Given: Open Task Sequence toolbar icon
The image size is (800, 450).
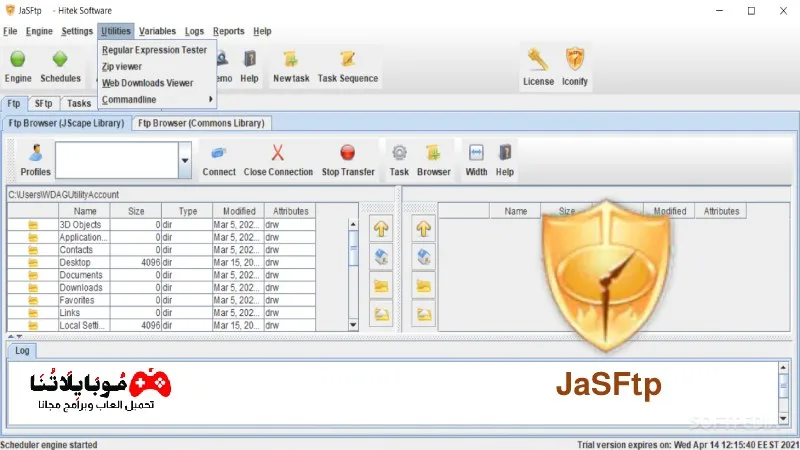Looking at the screenshot, I should 348,59.
